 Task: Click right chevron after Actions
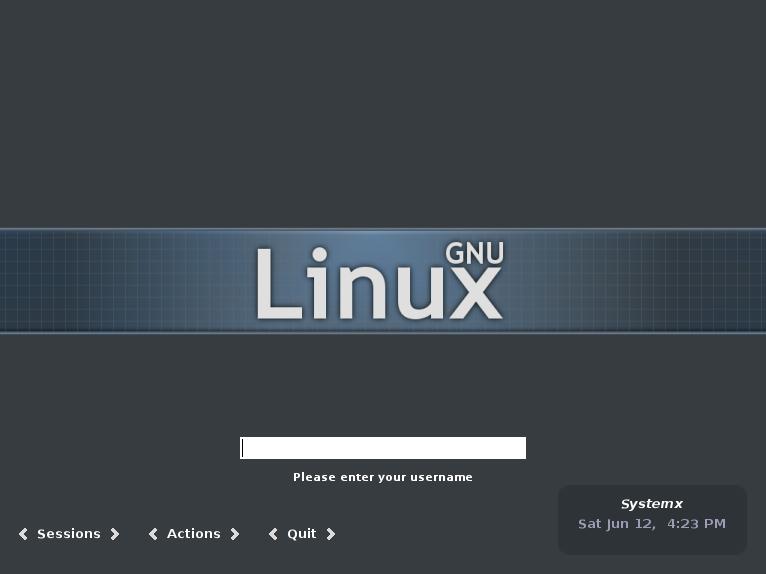[235, 534]
